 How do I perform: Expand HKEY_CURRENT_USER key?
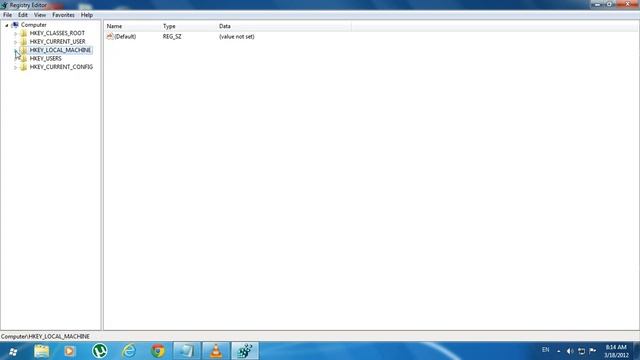tap(16, 42)
